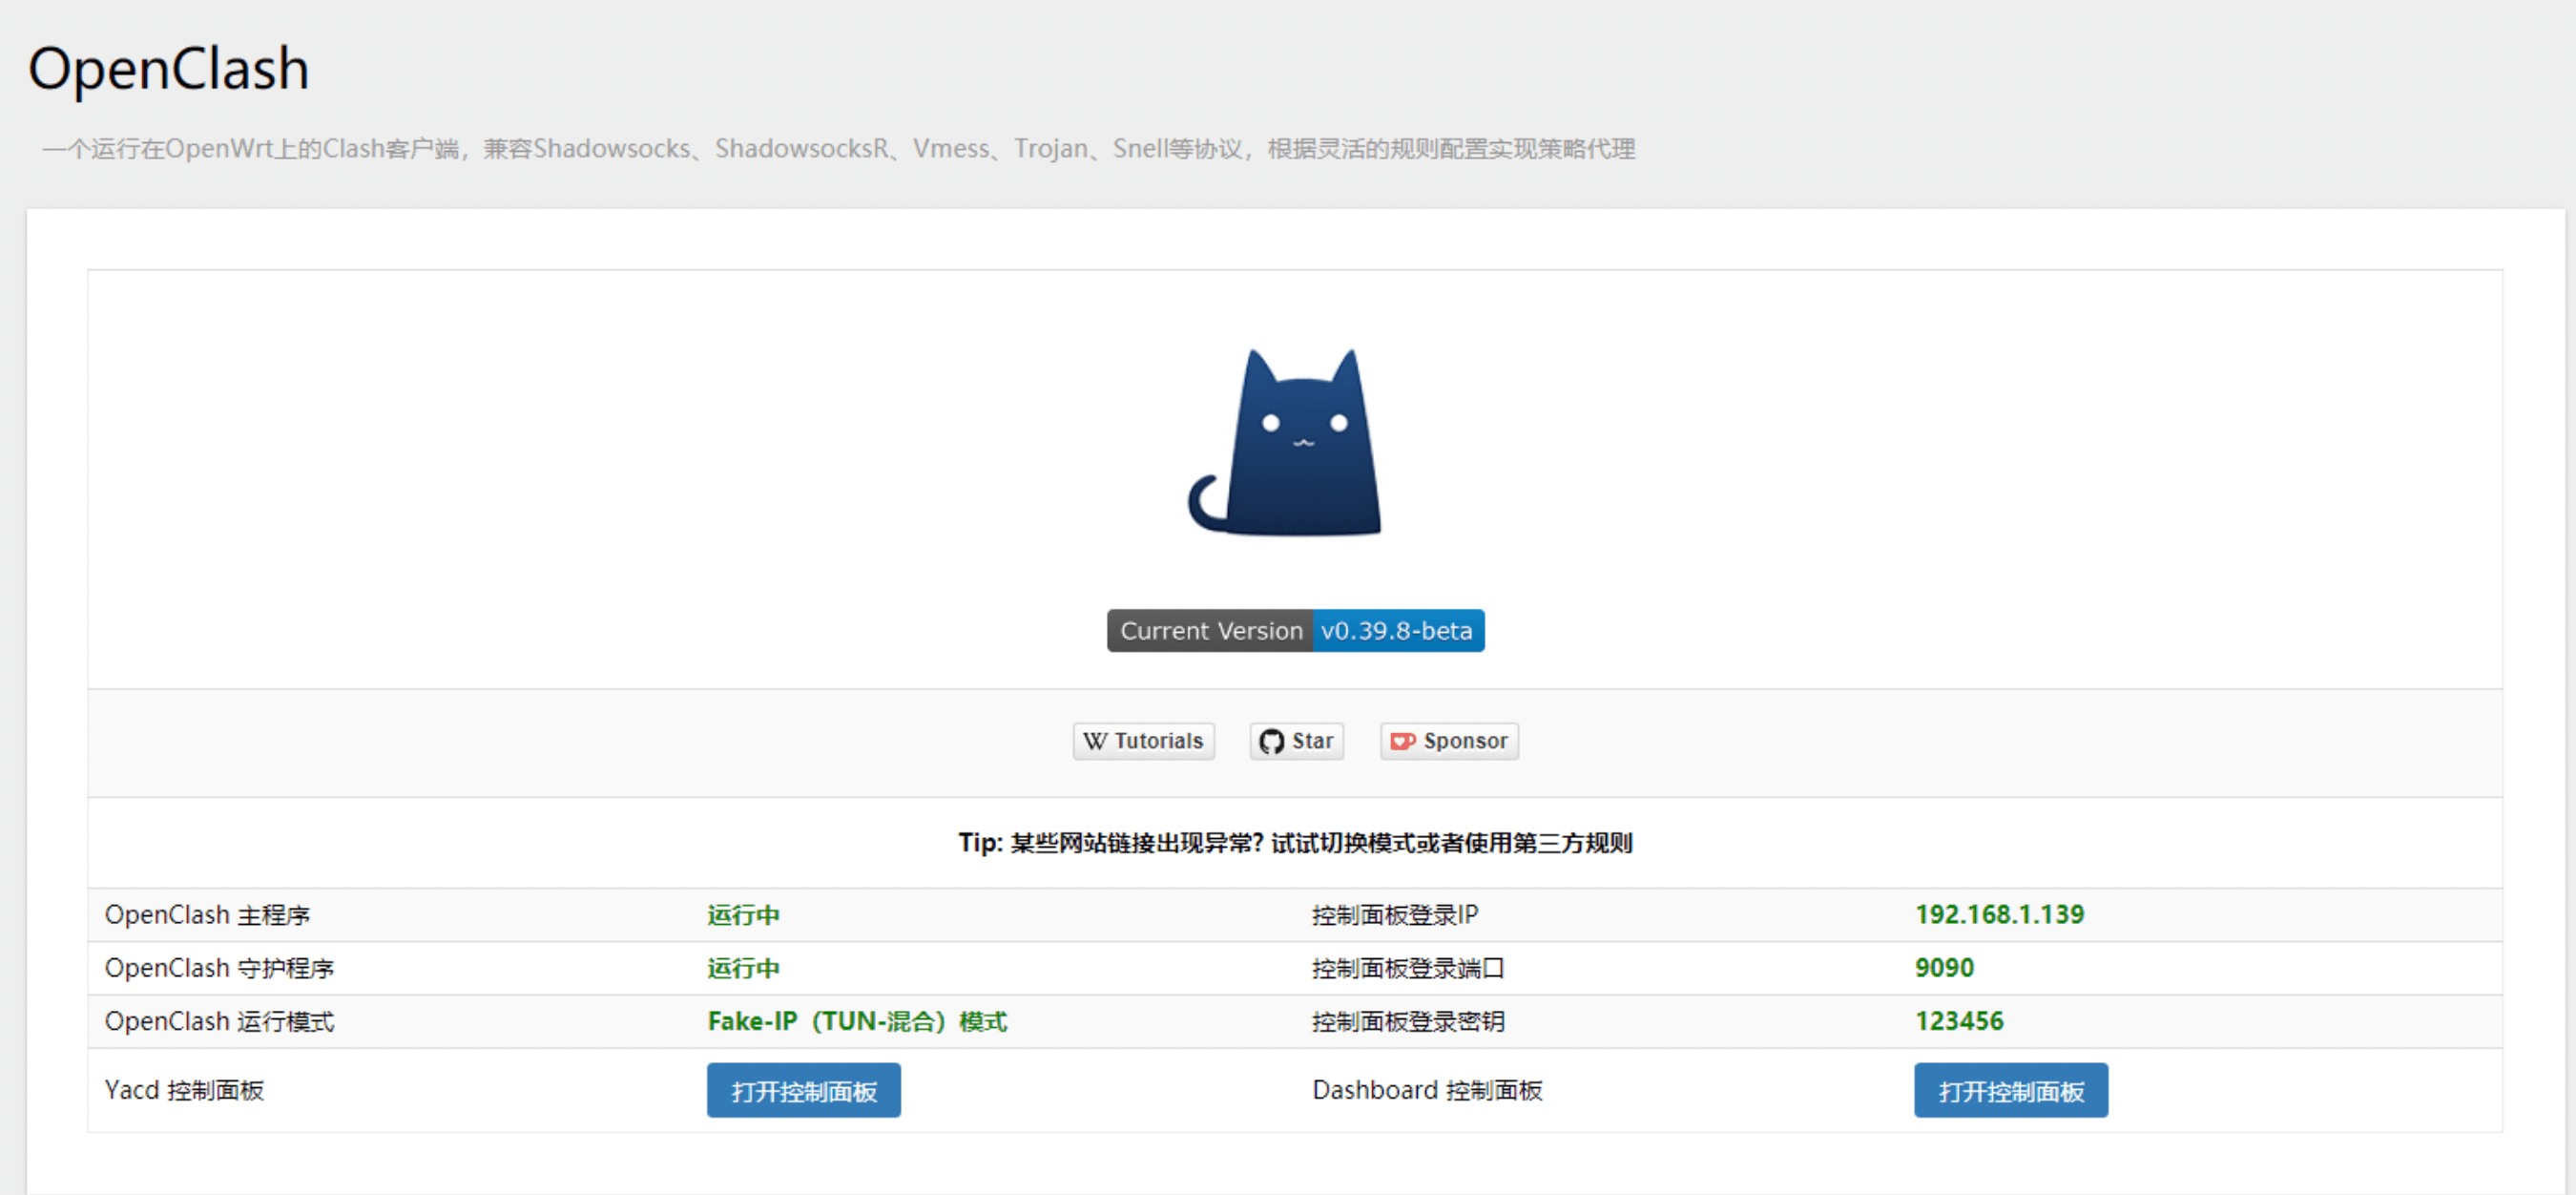Select the control panel port 9090

click(x=1944, y=967)
